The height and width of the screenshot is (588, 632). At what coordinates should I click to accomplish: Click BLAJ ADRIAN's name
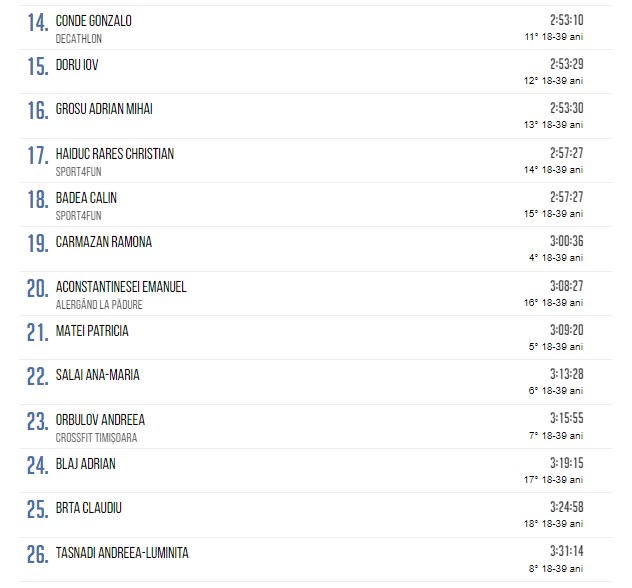pyautogui.click(x=86, y=464)
